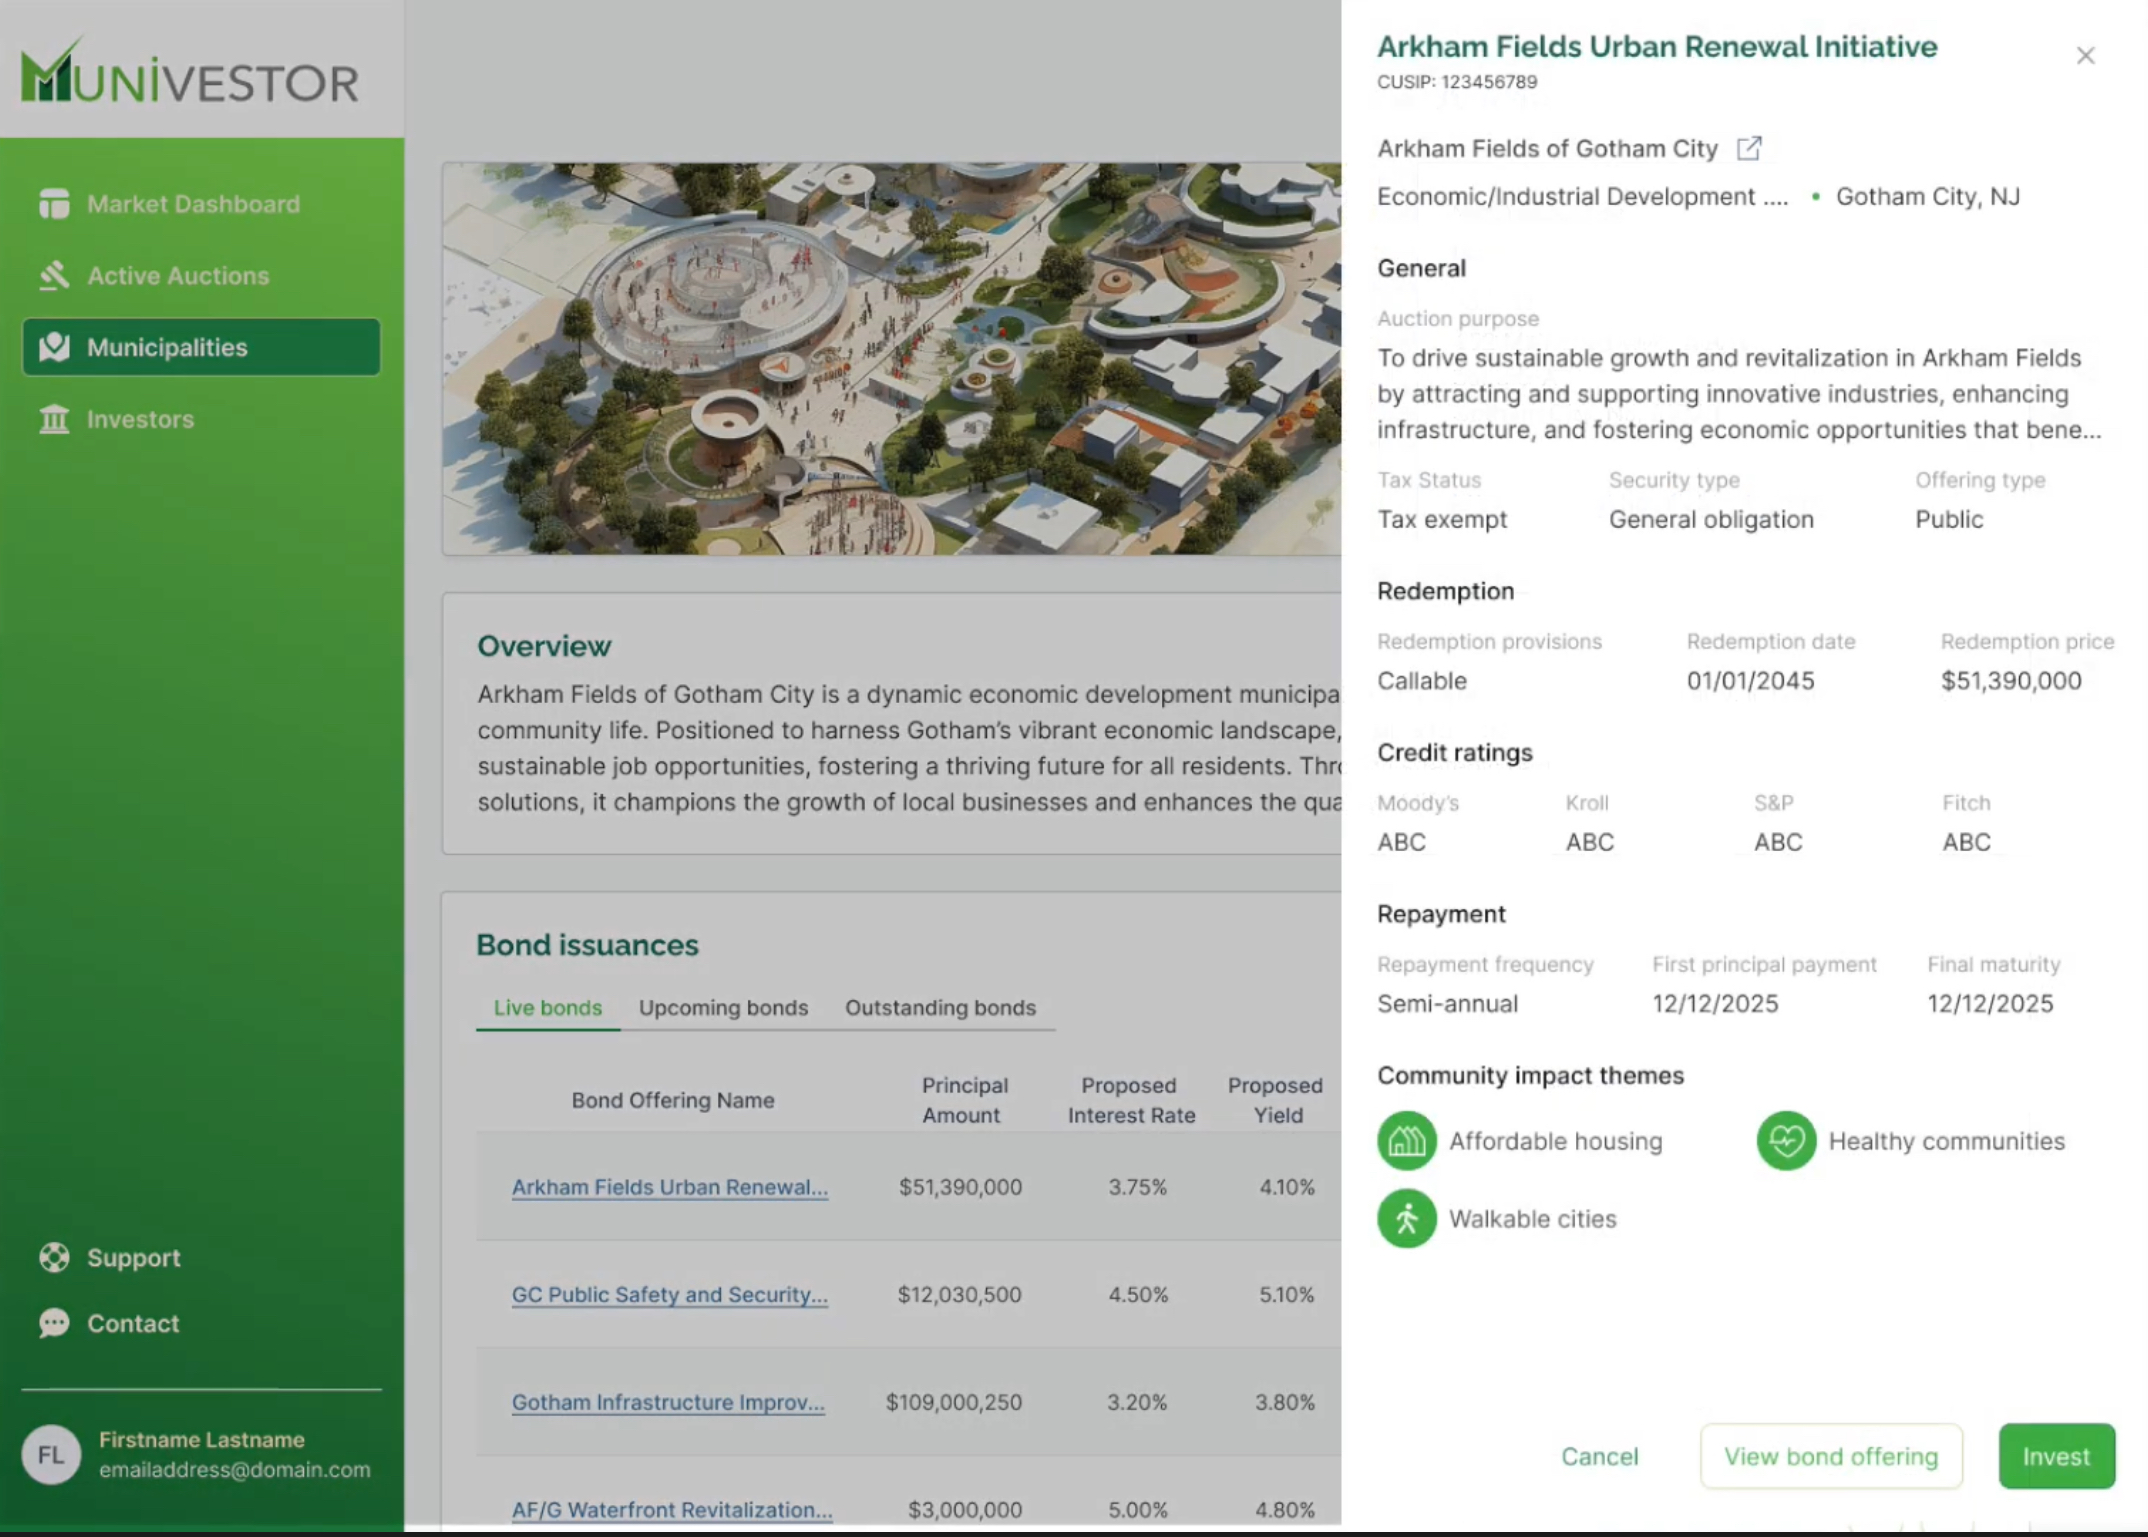Screen dimensions: 2148x1537
Task: Click the Market Dashboard sidebar icon
Action: 54,204
